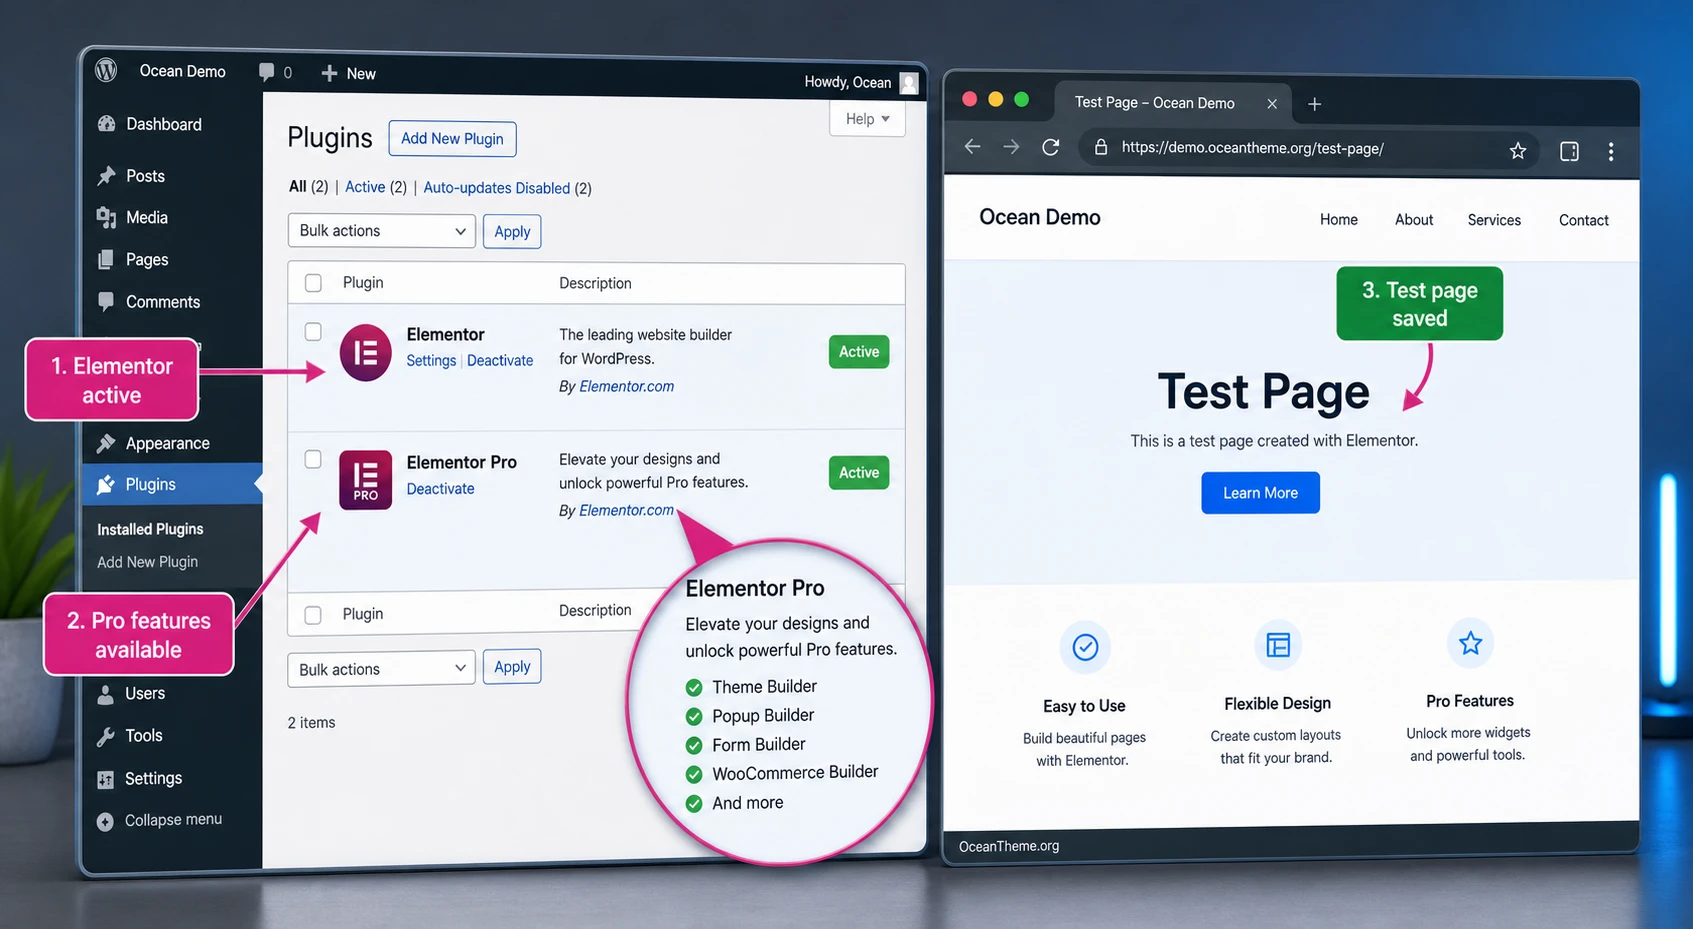Click the plus New icon in admin bar

pos(329,73)
